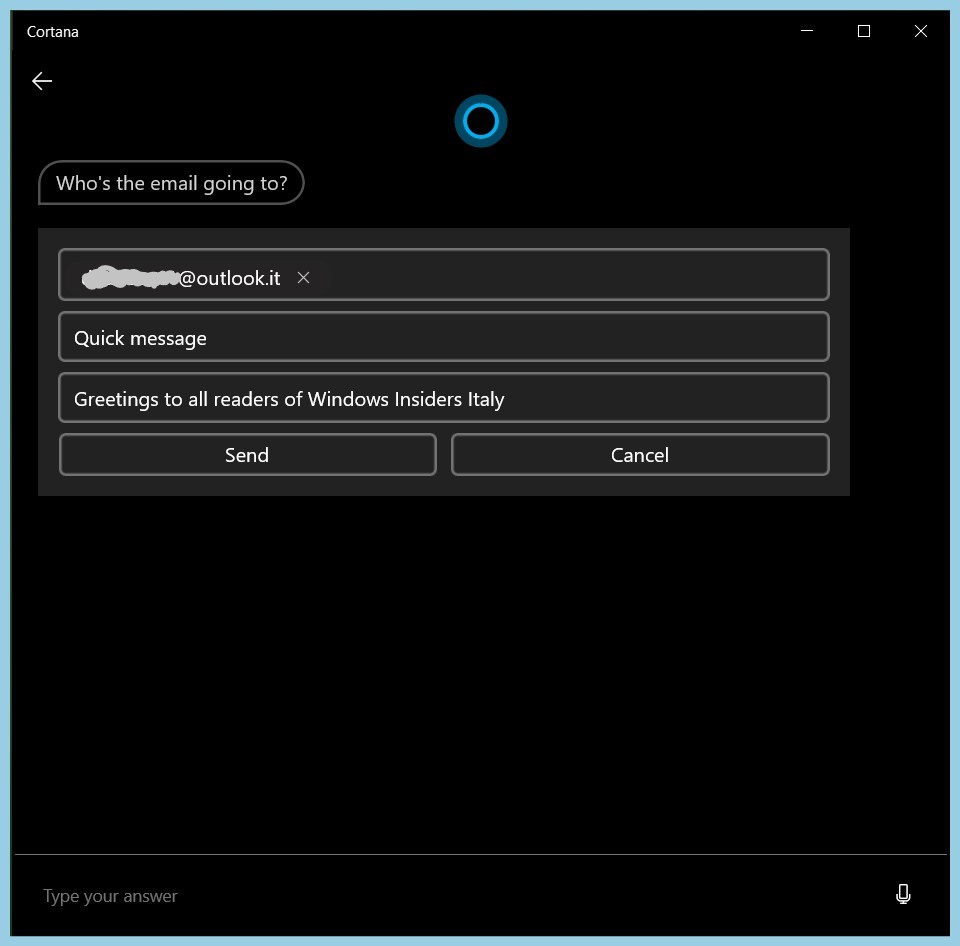
Task: Cancel the email draft
Action: click(x=640, y=455)
